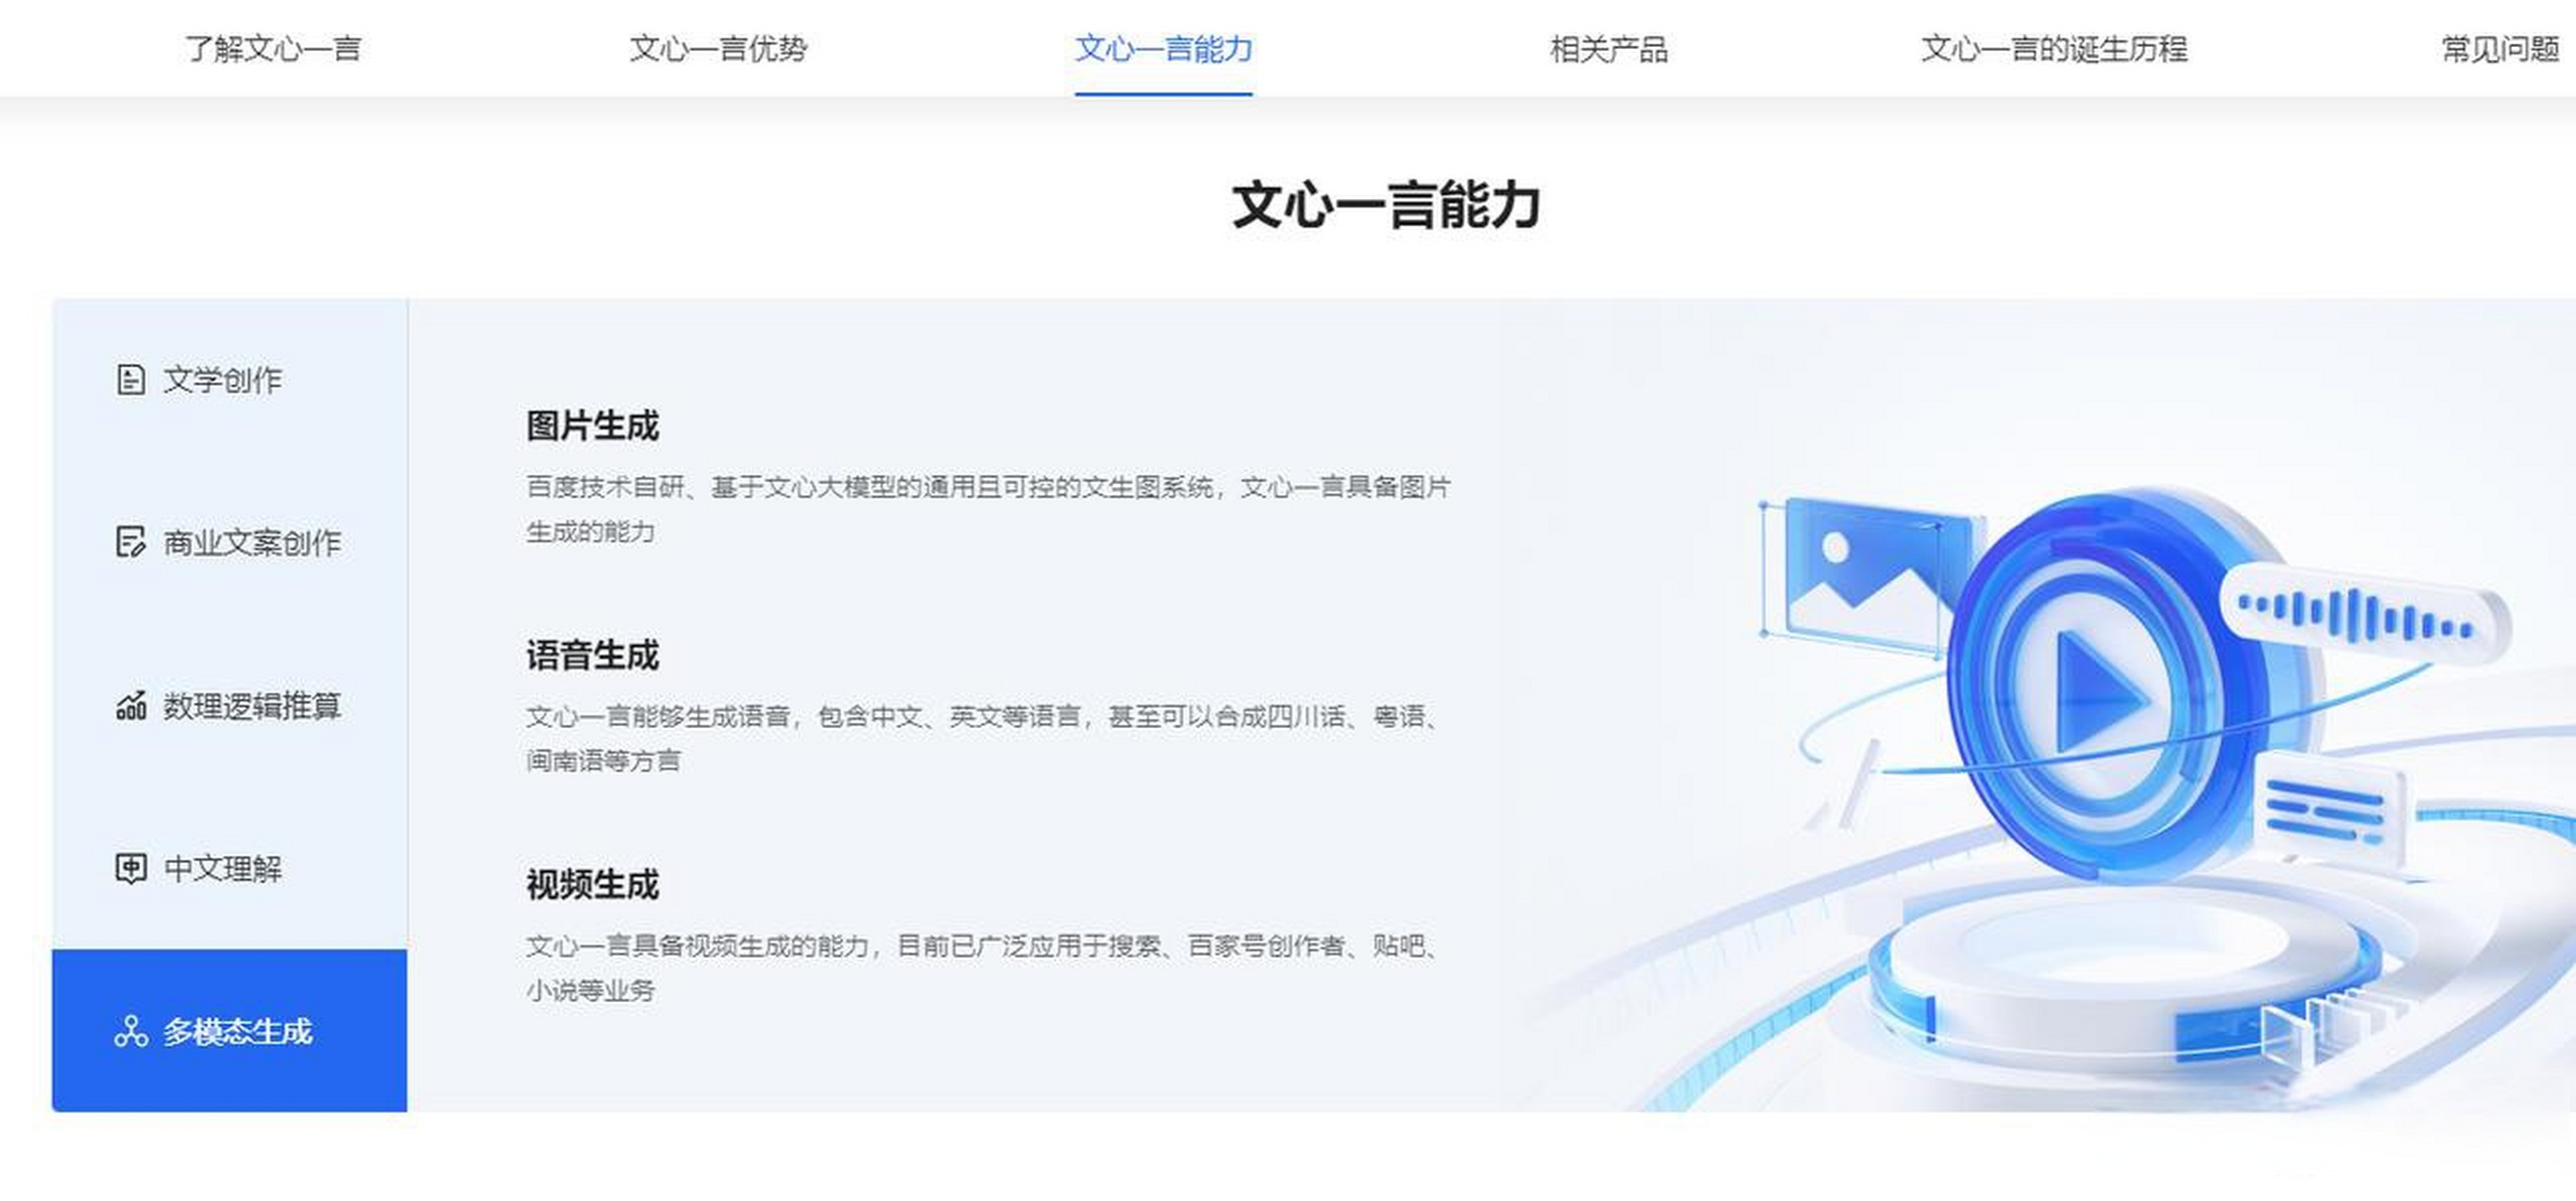The height and width of the screenshot is (1201, 2576).
Task: Choose 中文理解 in the sidebar
Action: coord(230,869)
